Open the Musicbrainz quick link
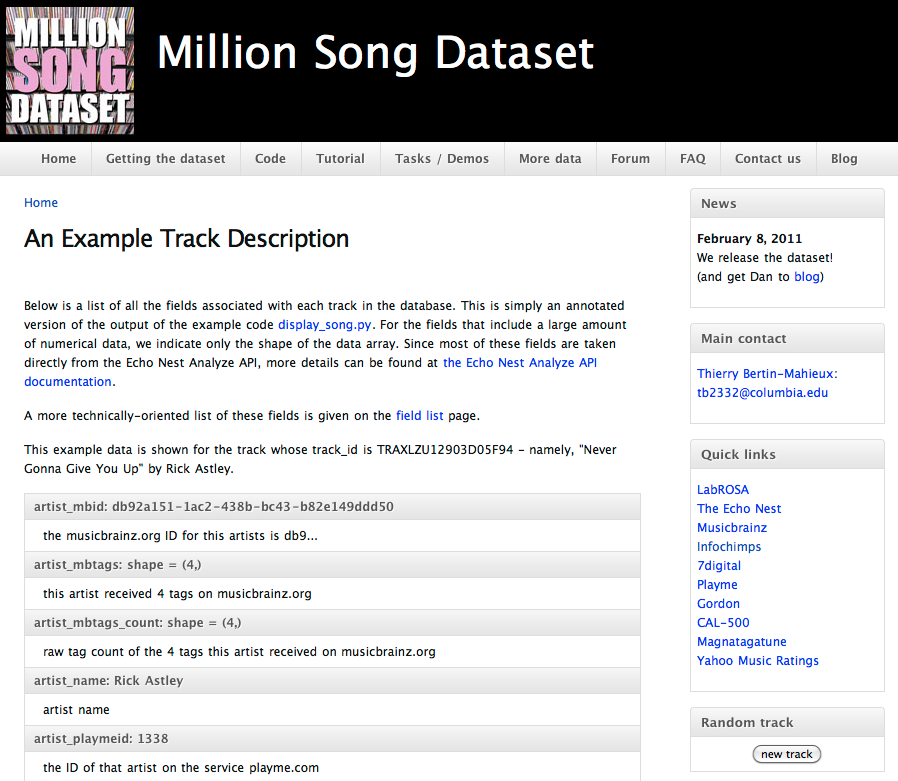Screen dimensions: 898x781 732,527
